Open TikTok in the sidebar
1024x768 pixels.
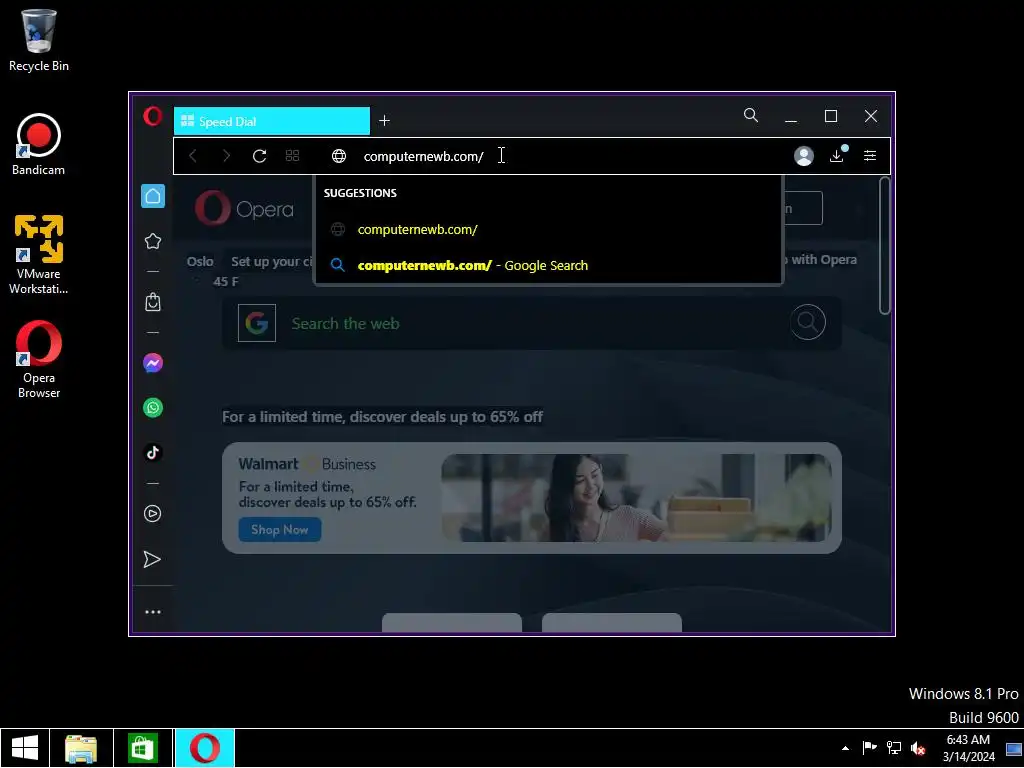153,453
